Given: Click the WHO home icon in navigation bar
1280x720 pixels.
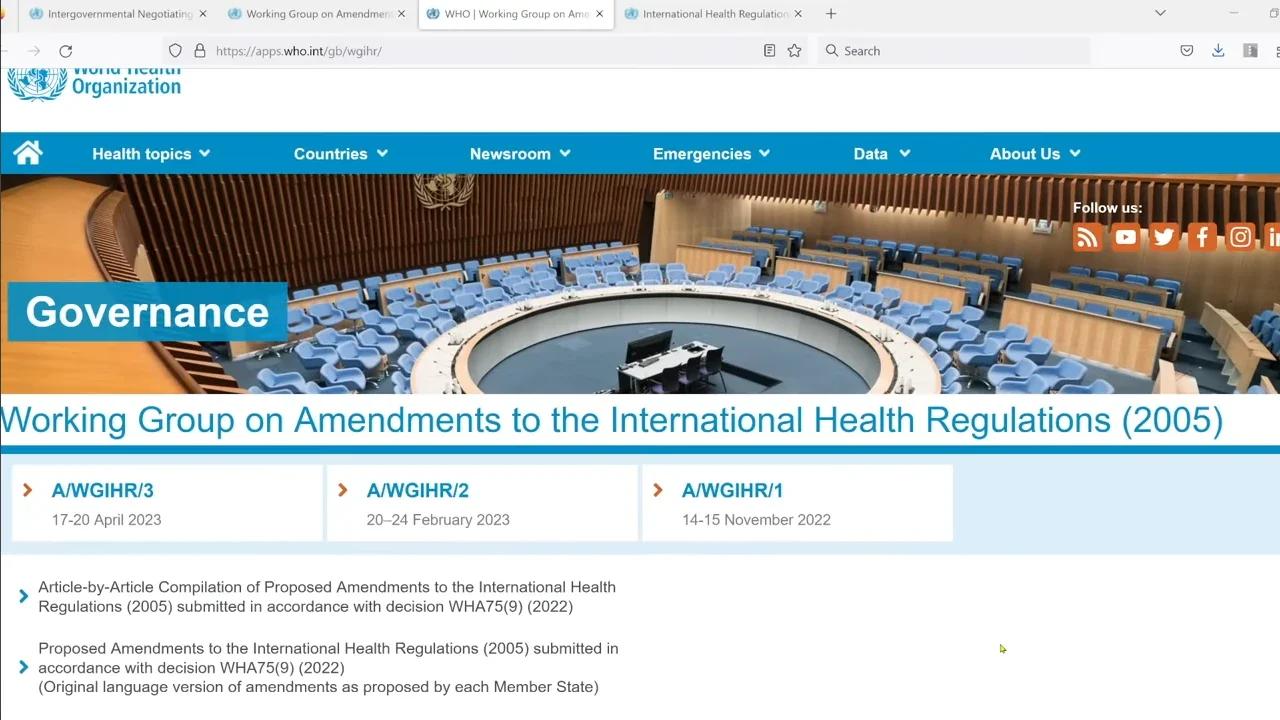Looking at the screenshot, I should (27, 152).
